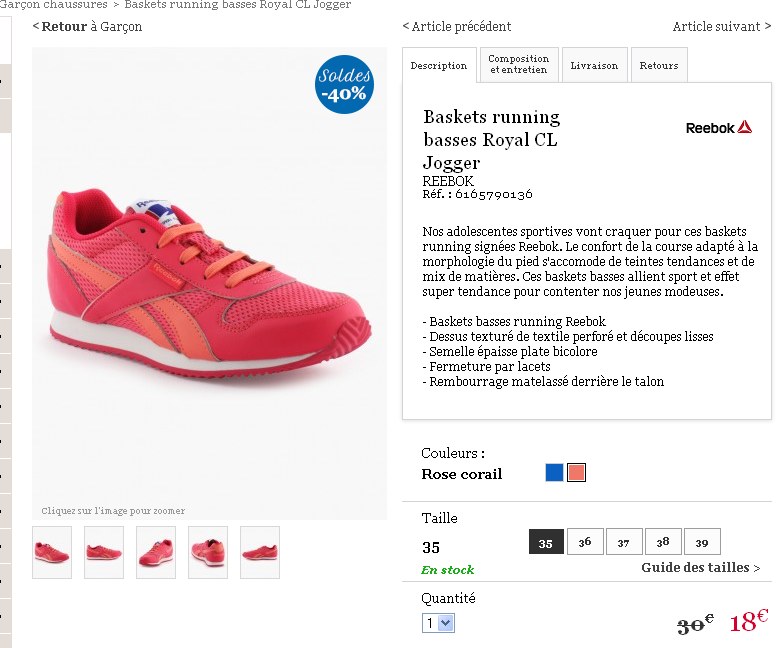The image size is (782, 648).
Task: Open the Quantité dropdown
Action: 438,623
